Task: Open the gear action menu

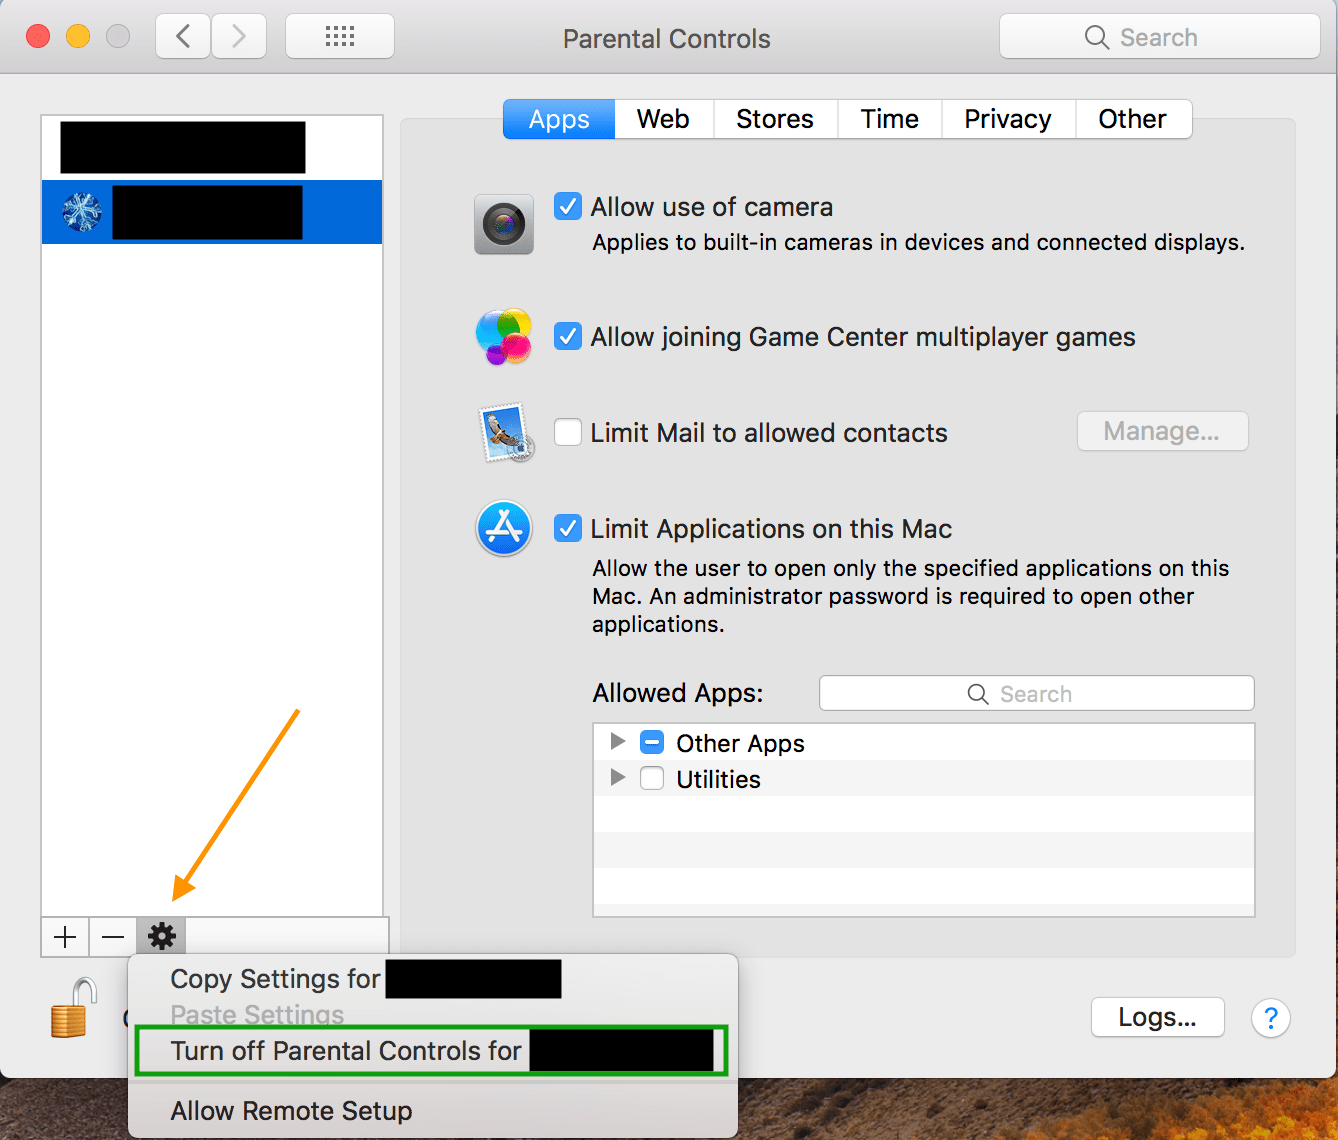Action: [x=160, y=936]
